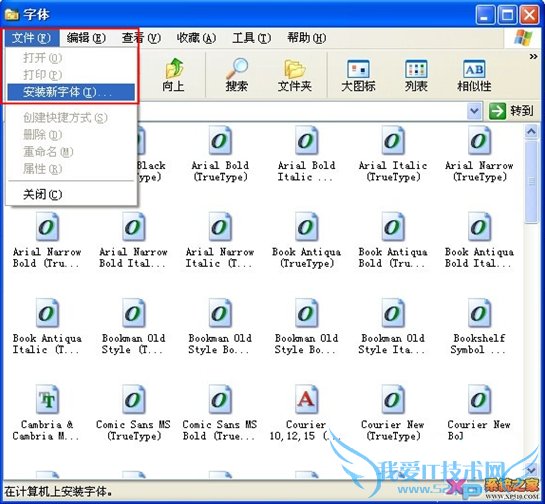Open the Edit (编辑) menu
The image size is (545, 504).
point(86,38)
